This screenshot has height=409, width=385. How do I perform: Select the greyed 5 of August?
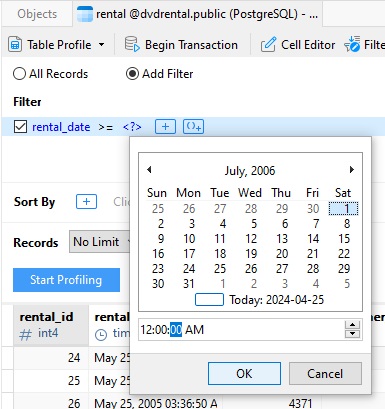tap(347, 284)
